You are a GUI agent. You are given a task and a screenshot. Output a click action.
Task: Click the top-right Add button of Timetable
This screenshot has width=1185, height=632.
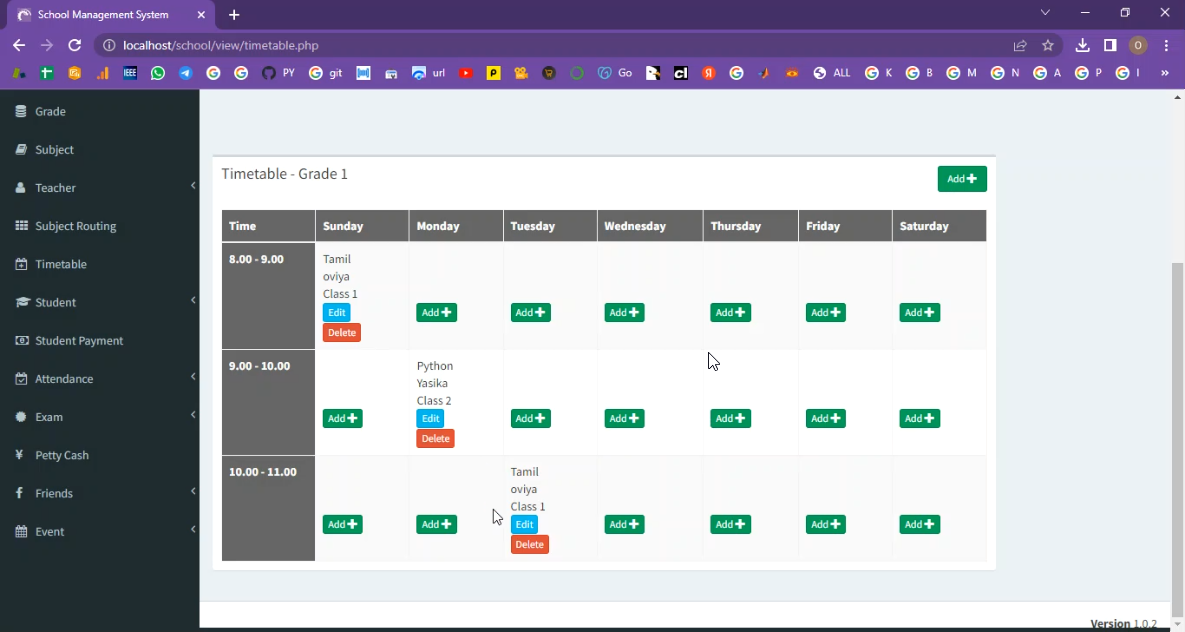961,179
